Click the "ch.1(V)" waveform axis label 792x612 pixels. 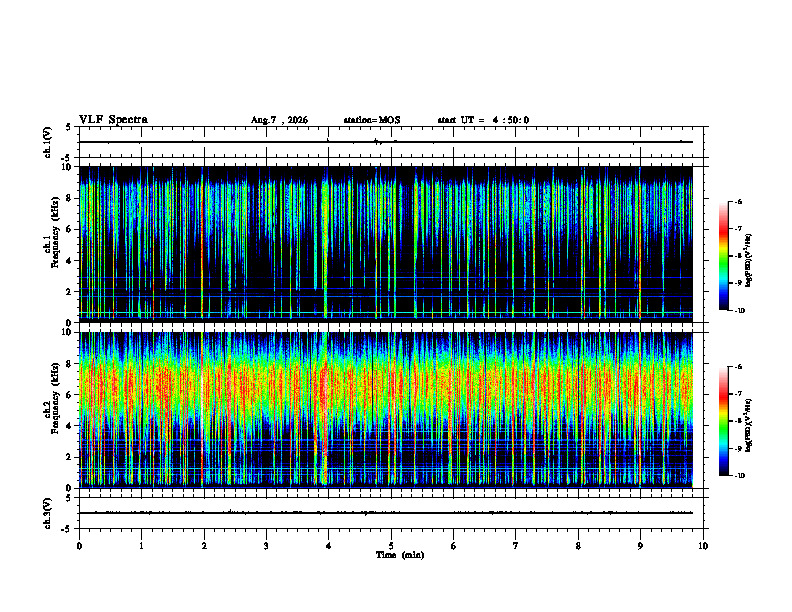[x=48, y=142]
